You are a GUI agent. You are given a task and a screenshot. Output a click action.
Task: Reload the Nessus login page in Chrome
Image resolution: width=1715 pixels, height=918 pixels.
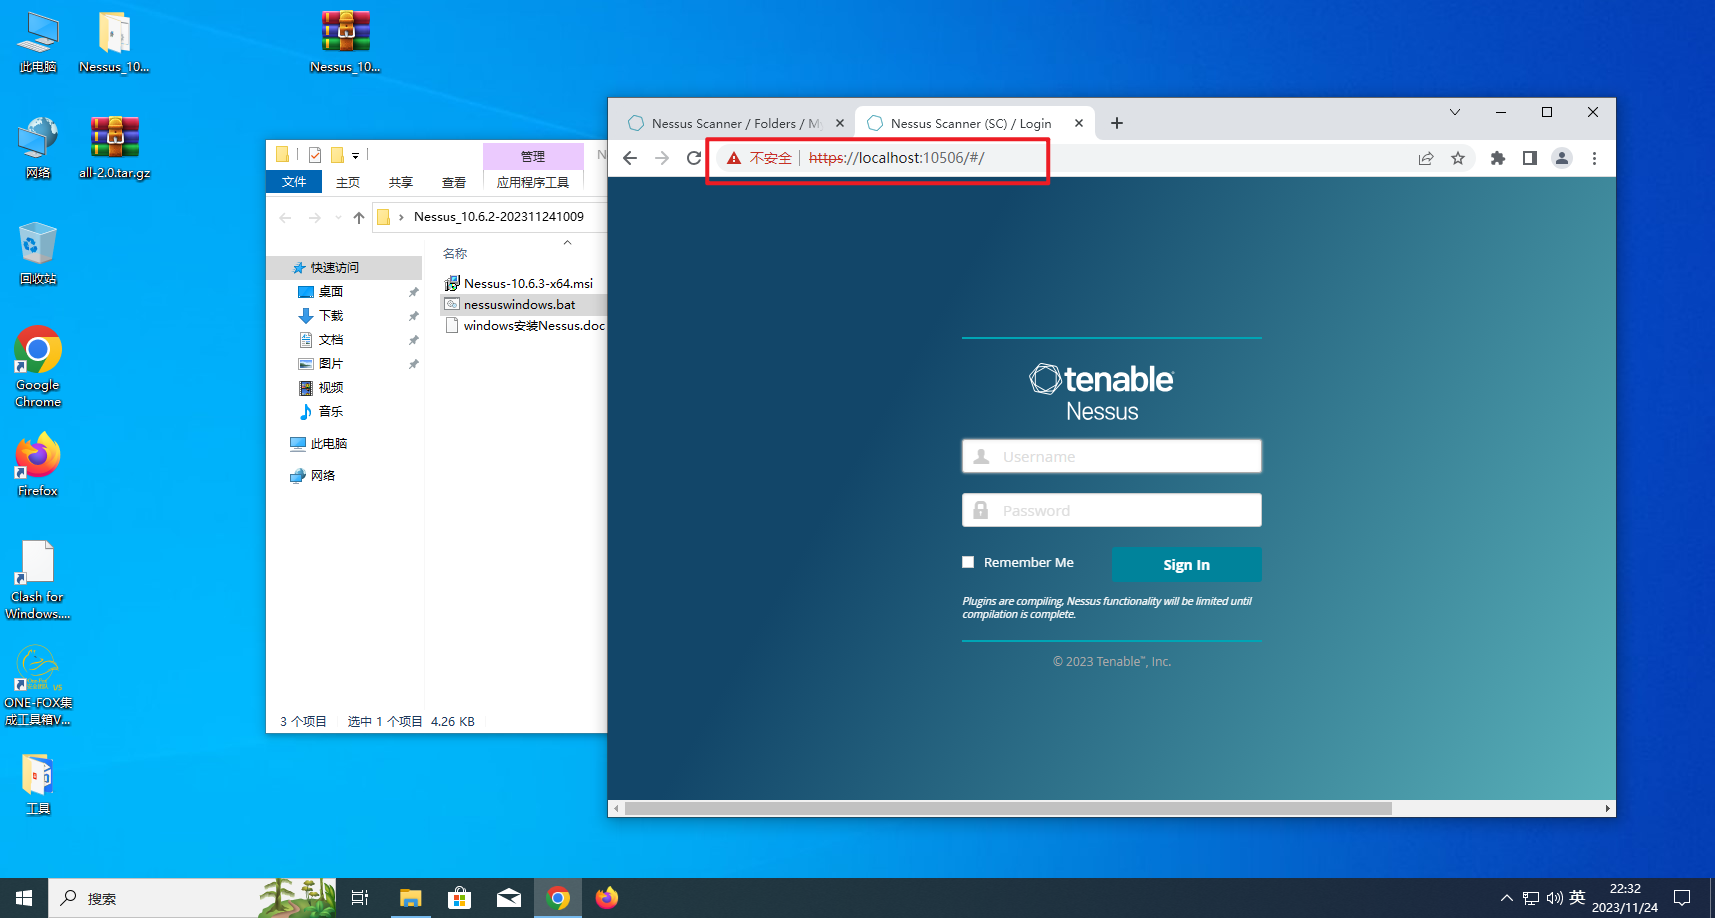693,157
